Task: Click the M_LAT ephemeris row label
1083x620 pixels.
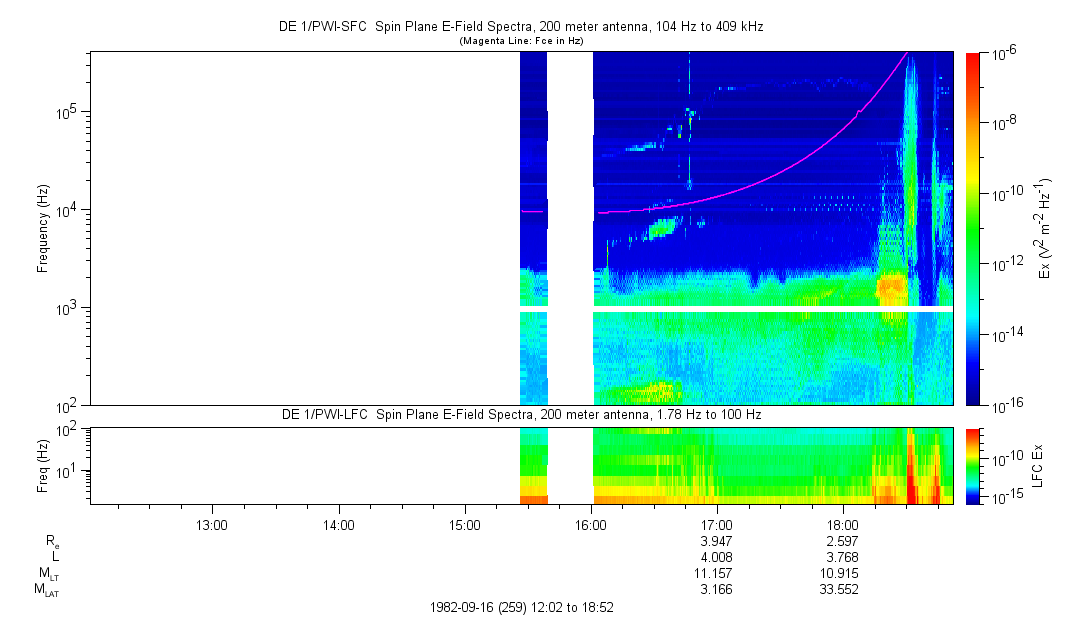Action: 46,590
